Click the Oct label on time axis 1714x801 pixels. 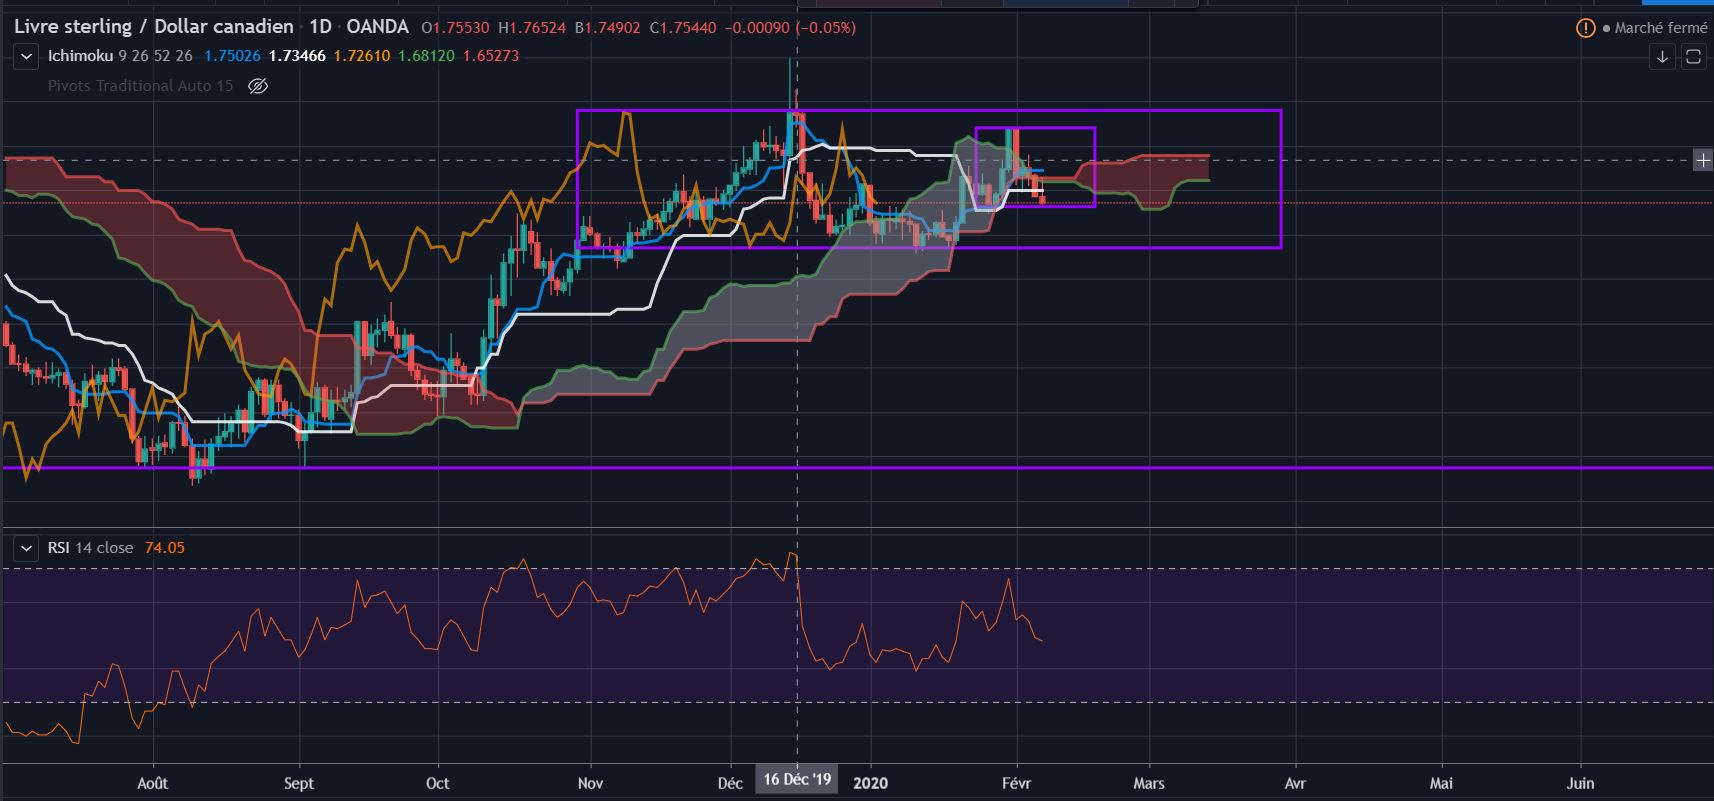tap(437, 783)
